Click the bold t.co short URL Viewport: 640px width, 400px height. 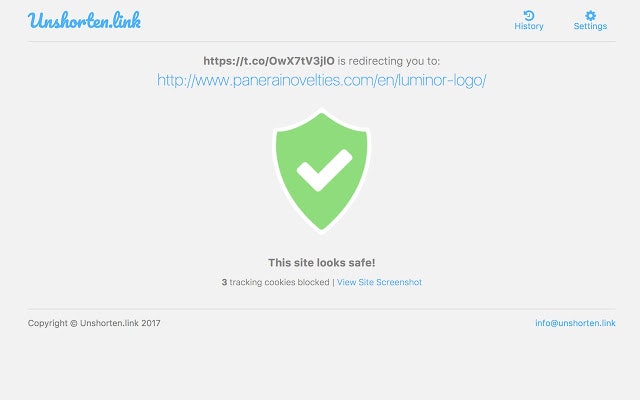[269, 61]
